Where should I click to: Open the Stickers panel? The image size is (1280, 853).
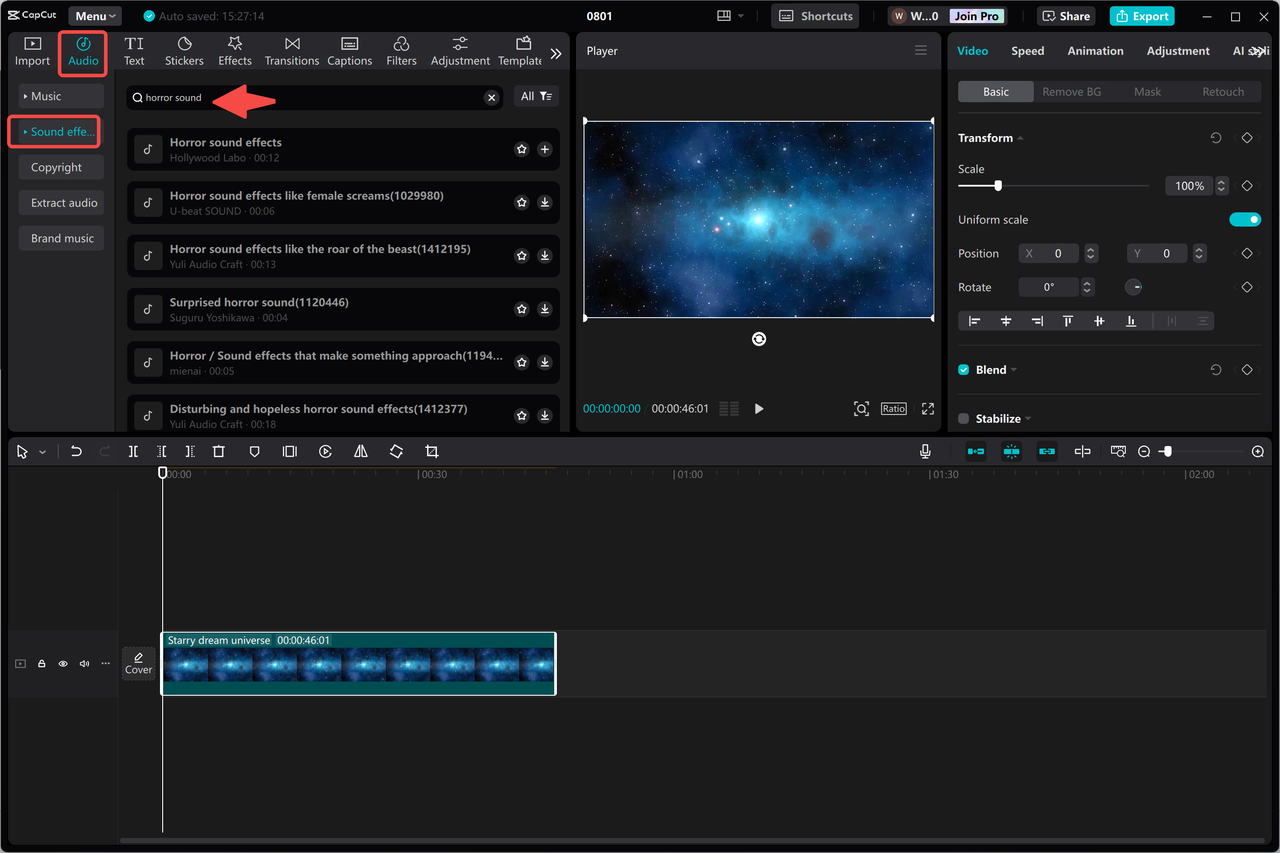[x=184, y=50]
